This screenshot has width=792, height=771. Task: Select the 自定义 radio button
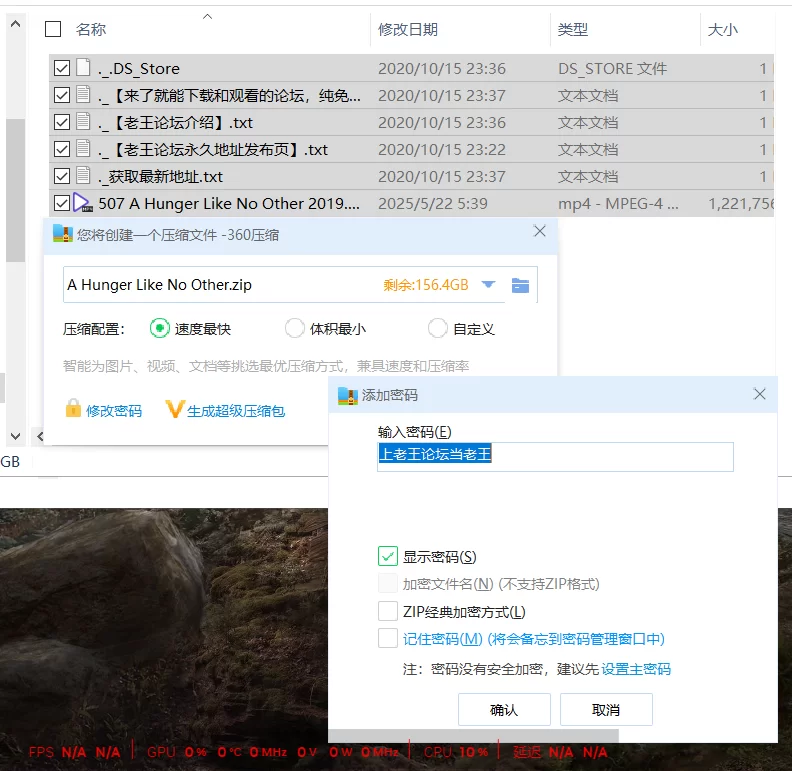437,328
